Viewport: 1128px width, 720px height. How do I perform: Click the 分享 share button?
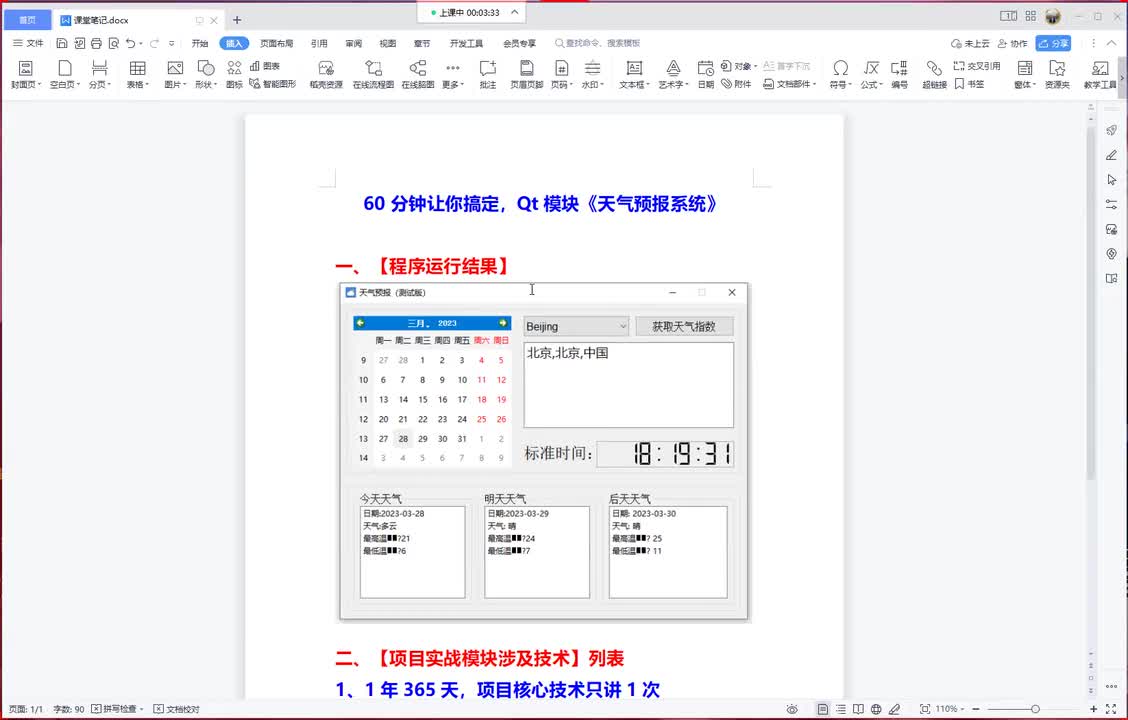[x=1053, y=43]
